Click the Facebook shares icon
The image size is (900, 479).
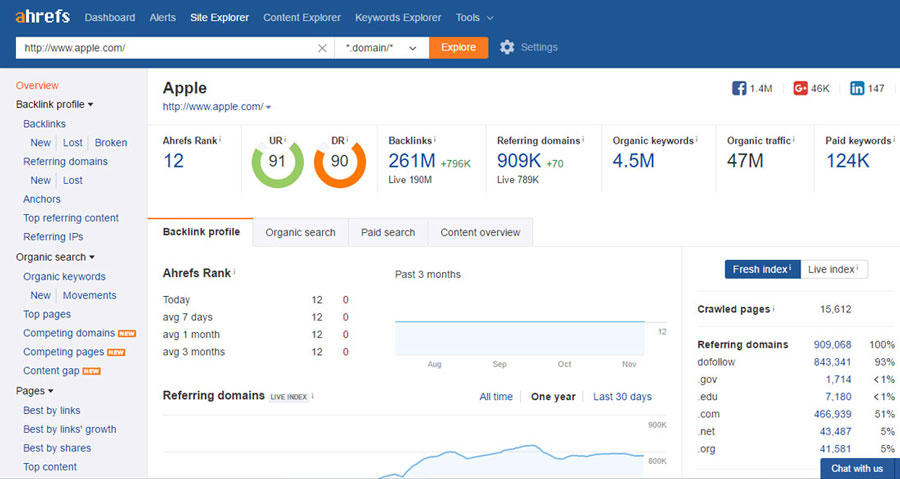click(739, 88)
